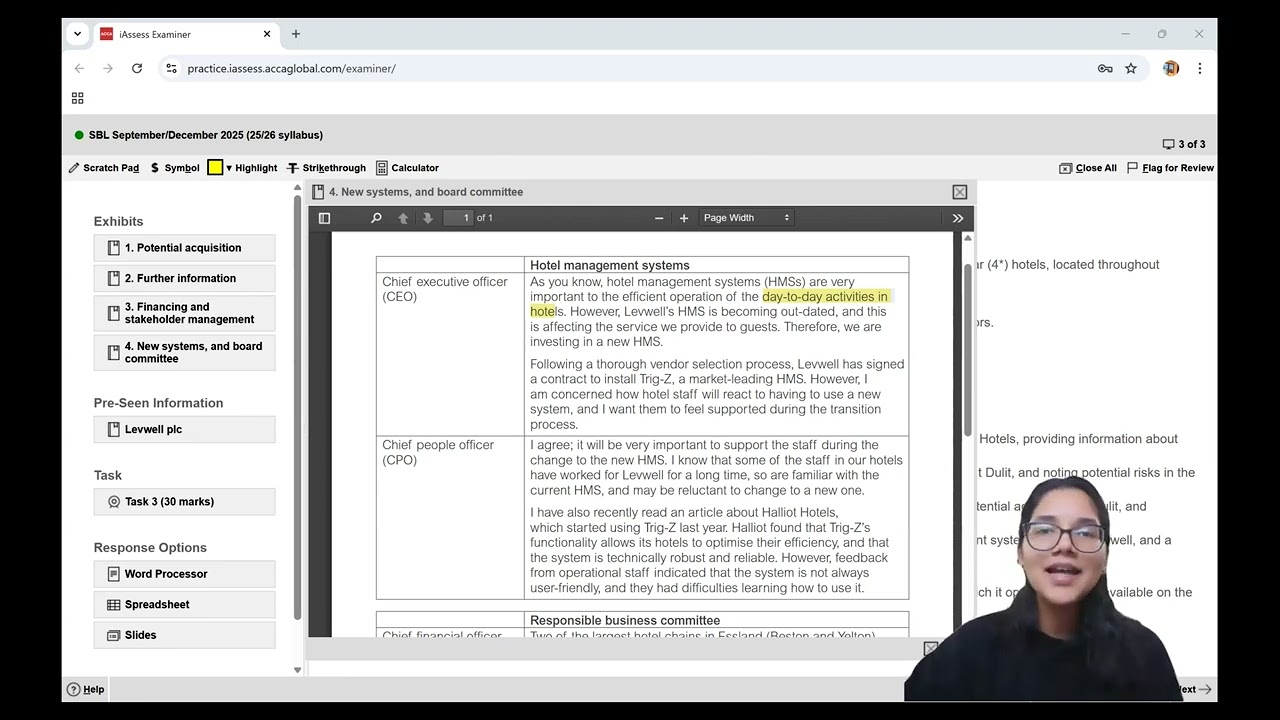
Task: Click the exam title 'SBL September/December 2025'
Action: coord(206,135)
